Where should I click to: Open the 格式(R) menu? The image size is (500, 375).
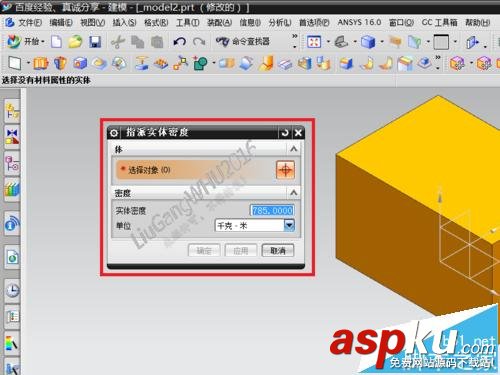[x=156, y=23]
